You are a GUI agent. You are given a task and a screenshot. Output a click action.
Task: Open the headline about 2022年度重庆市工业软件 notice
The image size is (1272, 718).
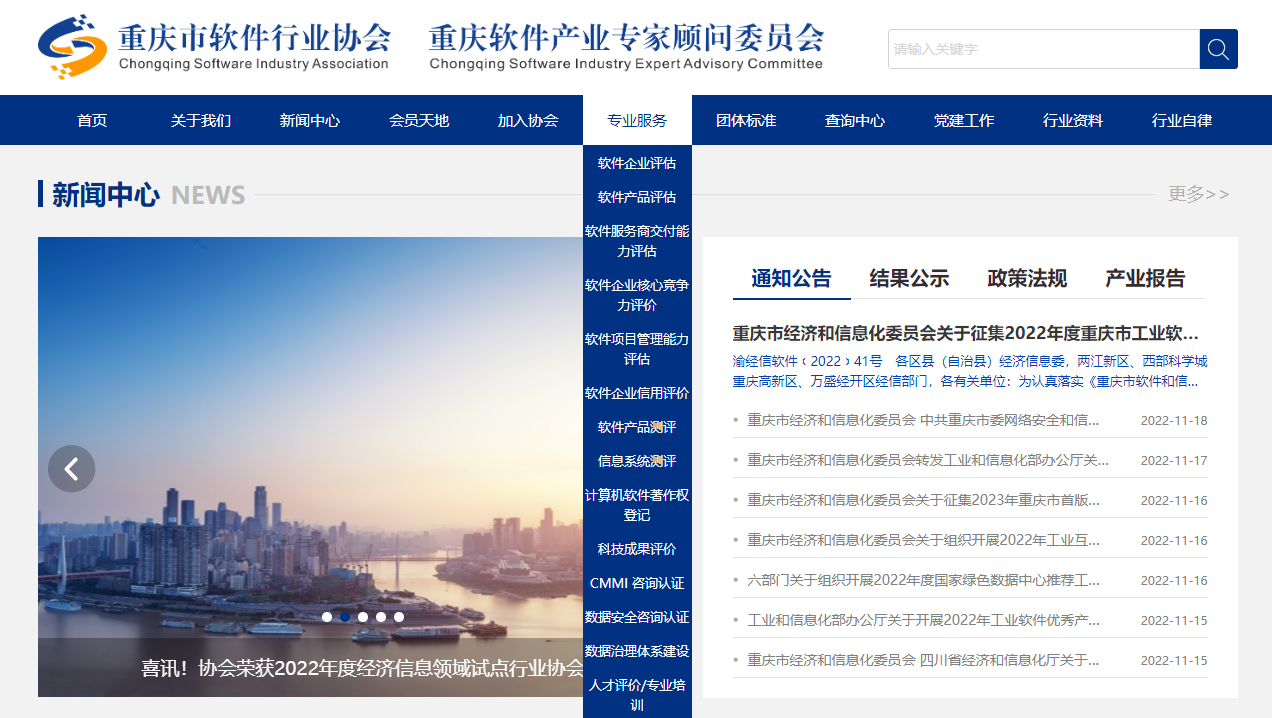(965, 333)
